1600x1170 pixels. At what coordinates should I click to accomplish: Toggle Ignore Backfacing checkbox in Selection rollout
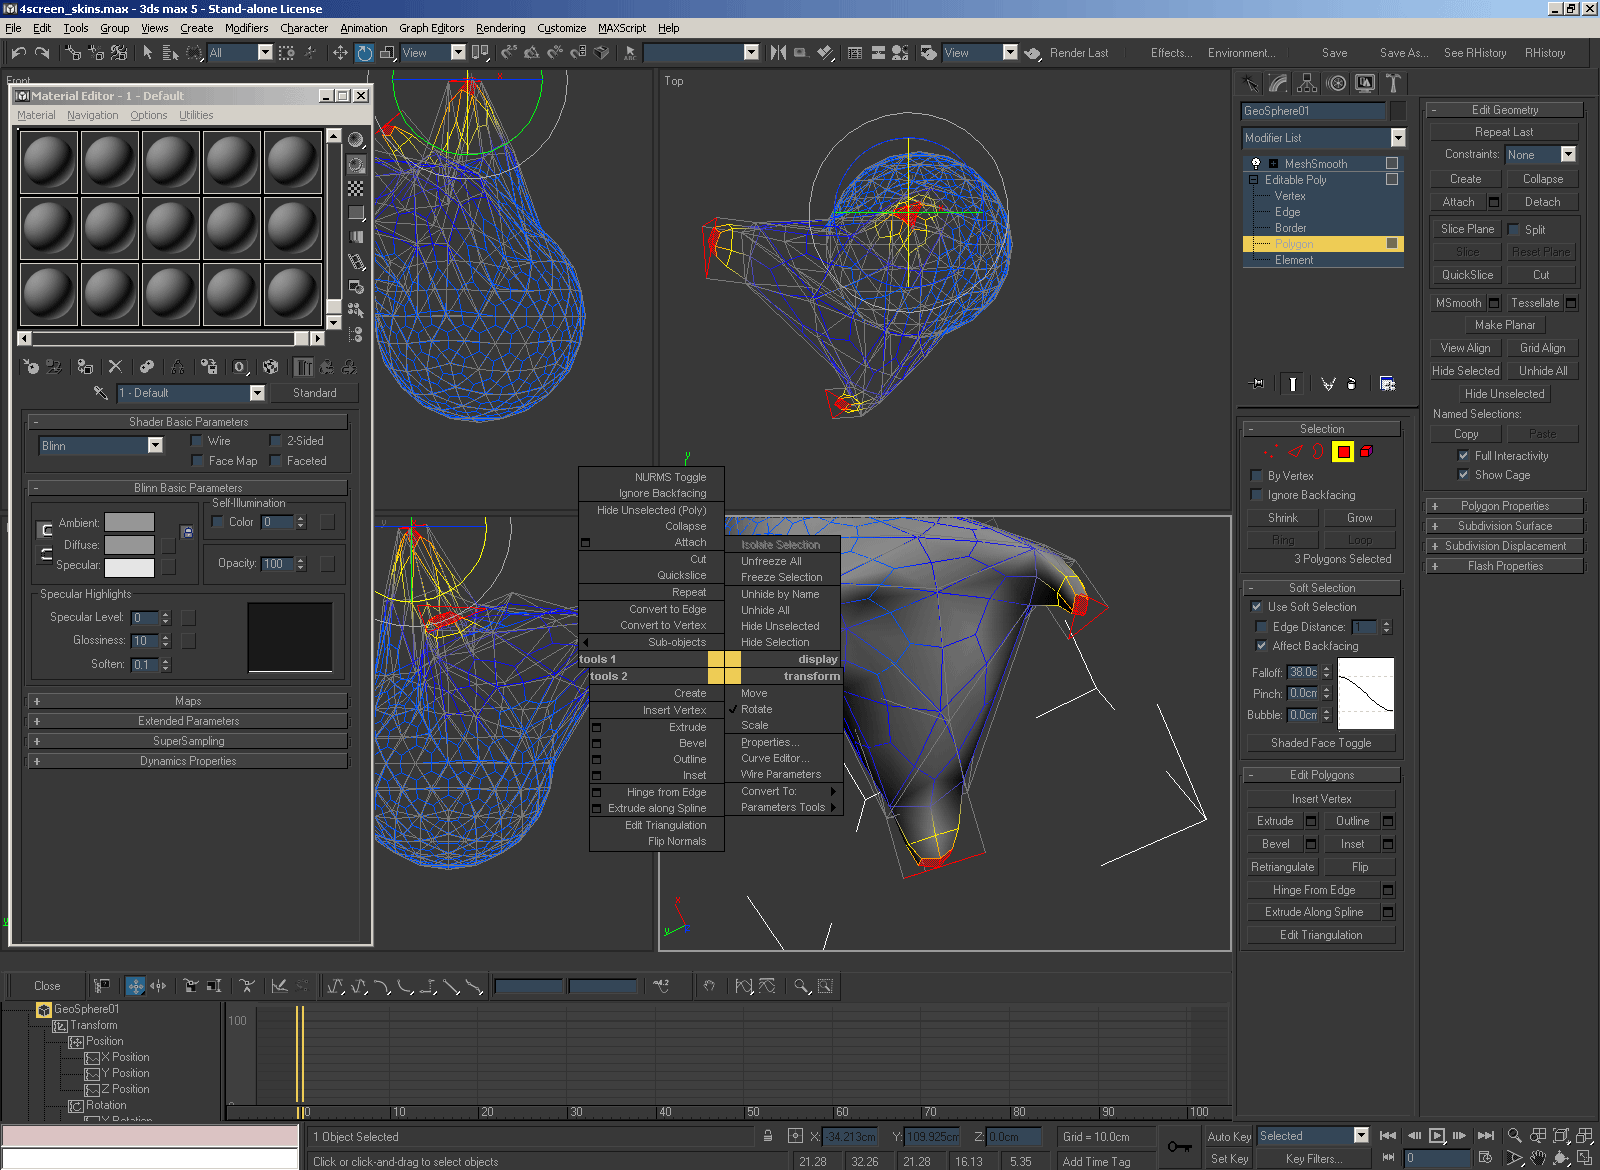pos(1257,495)
